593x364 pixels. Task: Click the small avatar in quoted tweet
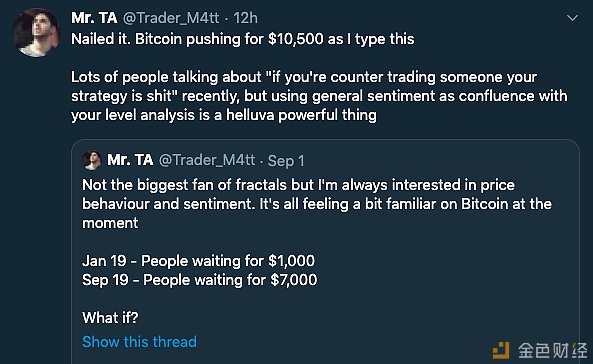click(x=92, y=160)
